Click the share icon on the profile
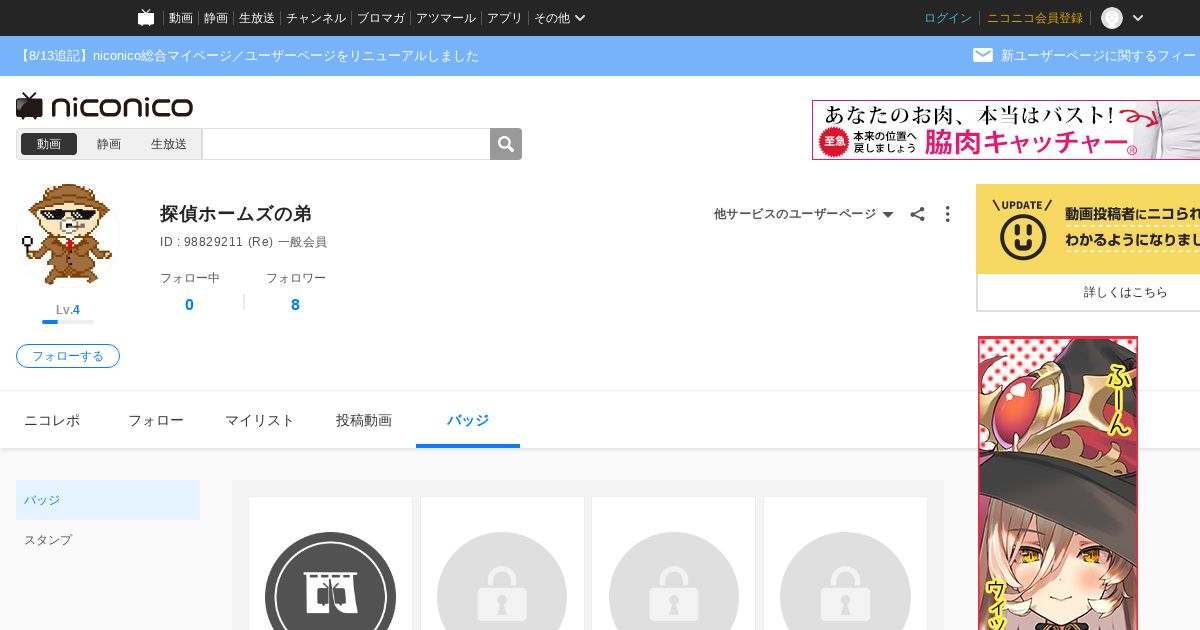 point(917,214)
